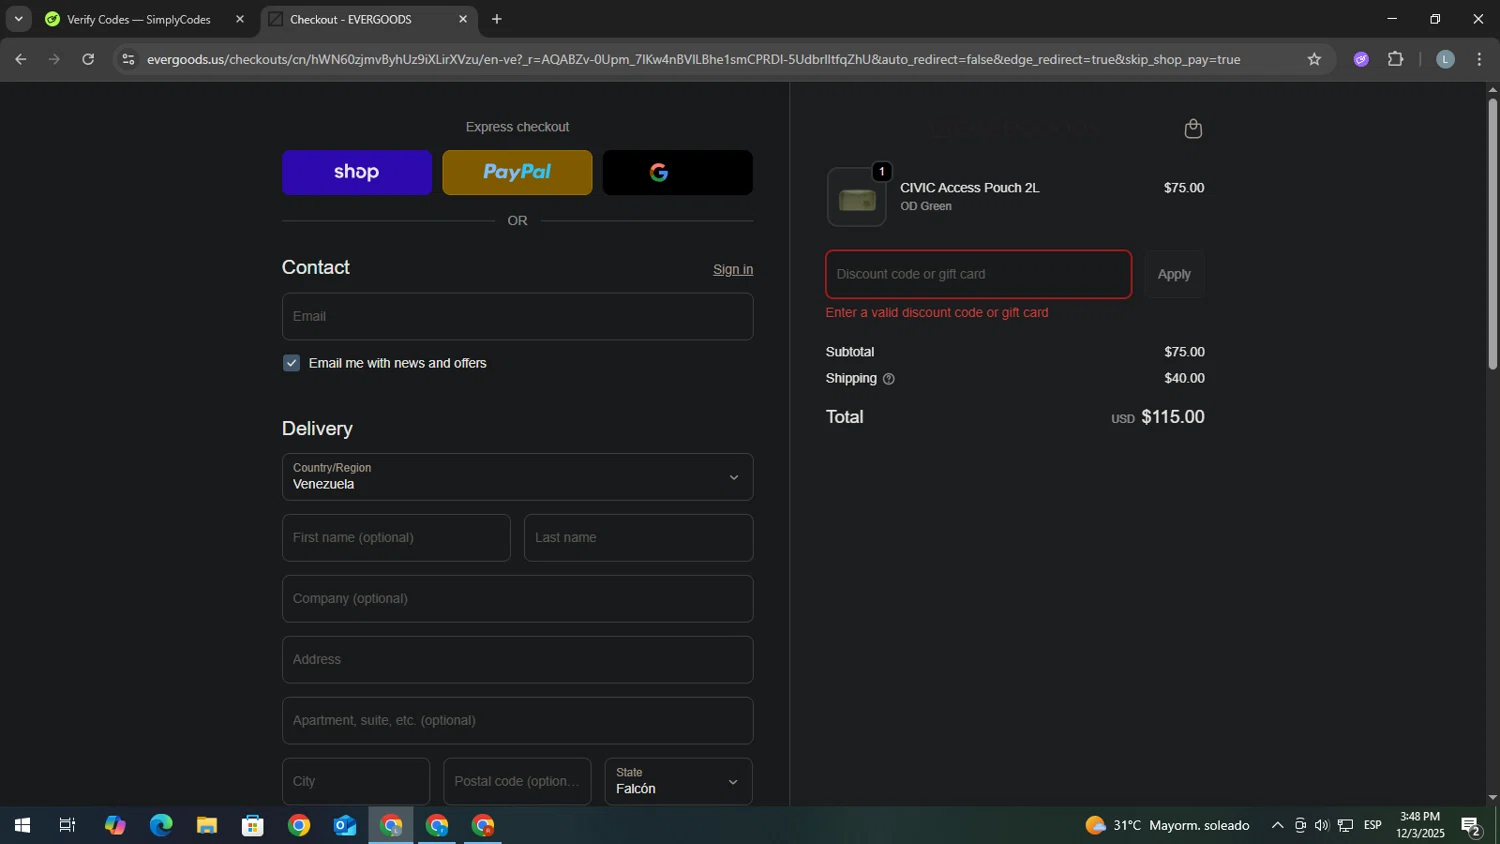Image resolution: width=1500 pixels, height=844 pixels.
Task: Open Microsoft Store from taskbar
Action: [x=253, y=825]
